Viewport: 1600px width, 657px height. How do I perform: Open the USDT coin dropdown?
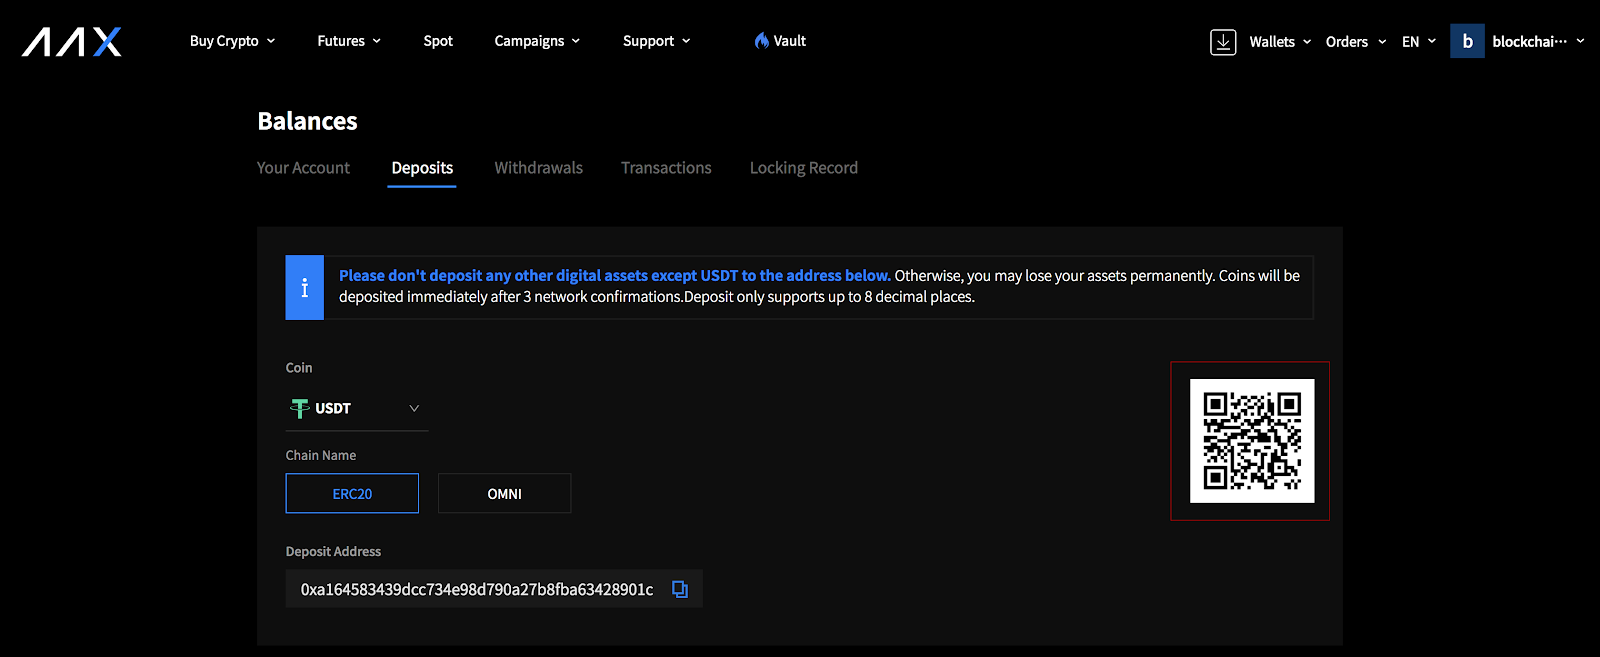(357, 408)
